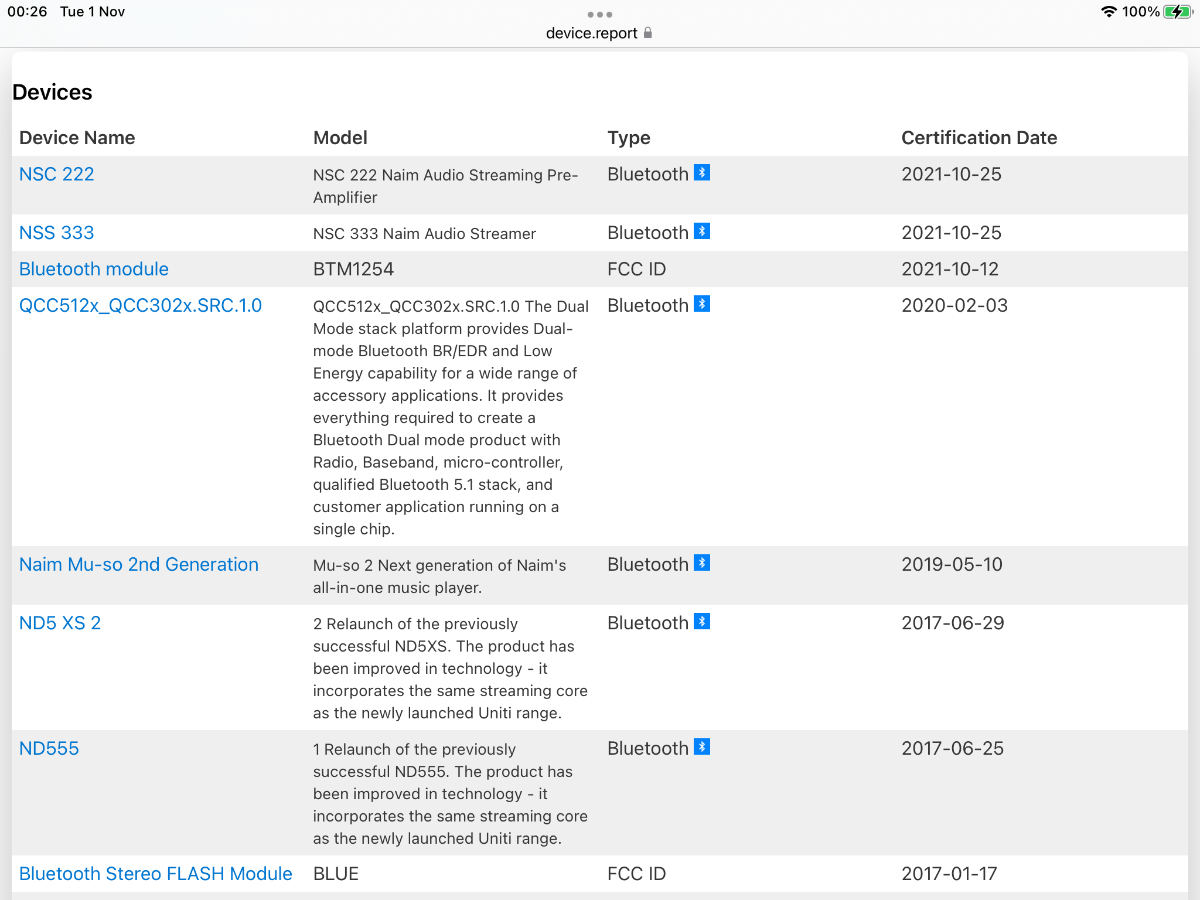Click the Bluetooth icon in NSS 333 row

(702, 231)
